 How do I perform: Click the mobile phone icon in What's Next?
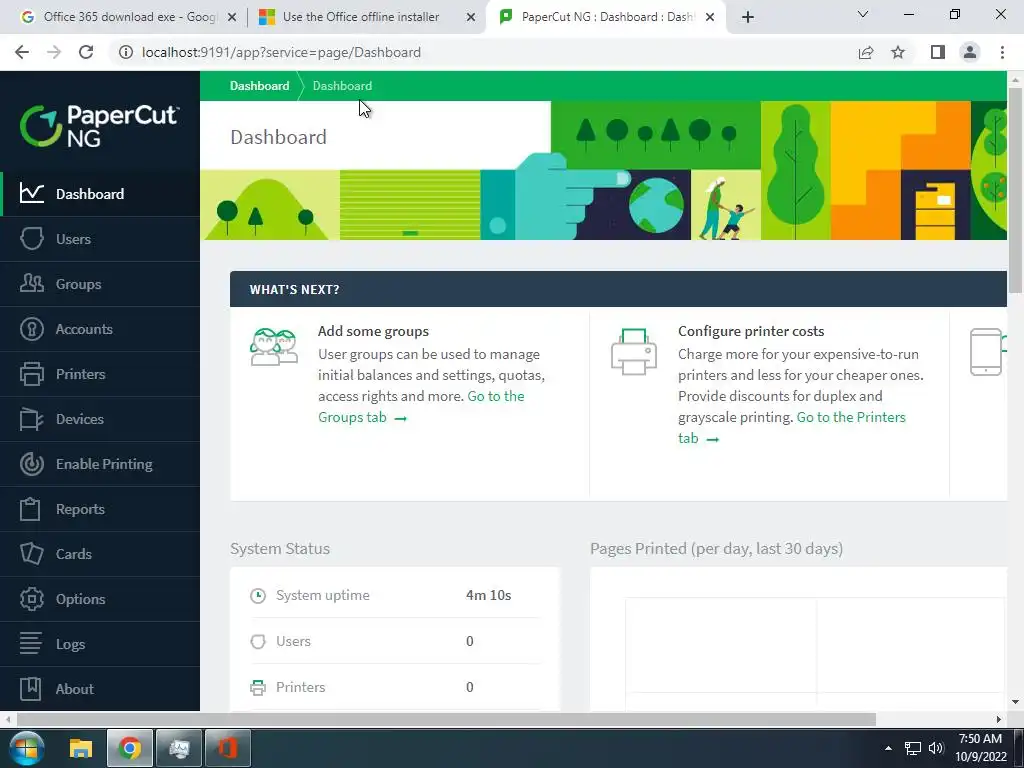pyautogui.click(x=986, y=351)
